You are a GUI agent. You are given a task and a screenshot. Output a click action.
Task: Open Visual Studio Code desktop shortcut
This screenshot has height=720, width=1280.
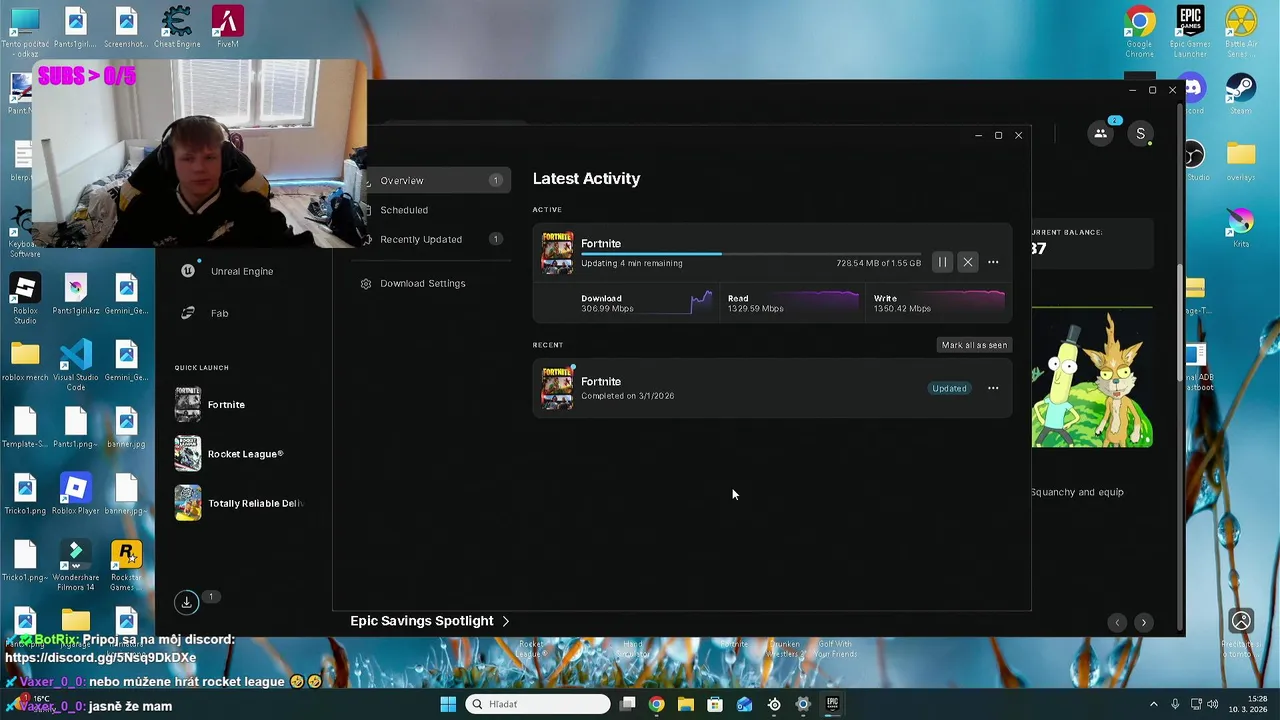(76, 364)
